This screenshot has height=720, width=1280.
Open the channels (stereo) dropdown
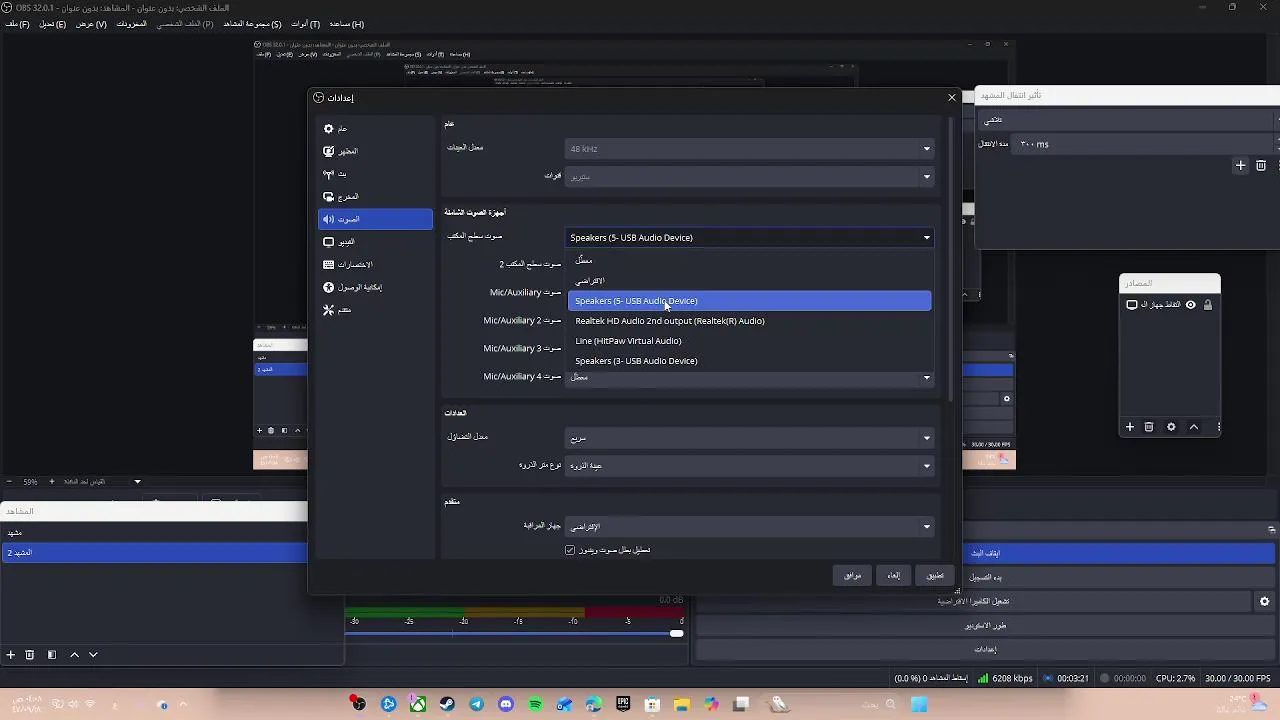pyautogui.click(x=749, y=177)
